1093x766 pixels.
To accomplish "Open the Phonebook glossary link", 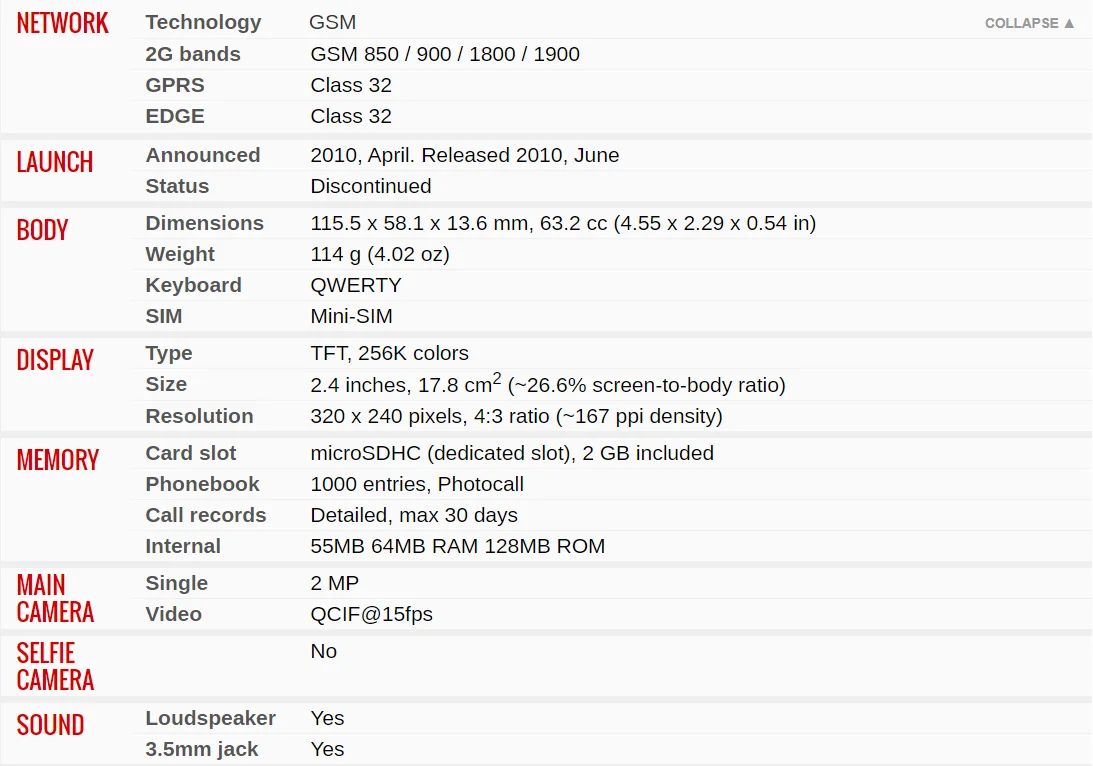I will click(202, 484).
